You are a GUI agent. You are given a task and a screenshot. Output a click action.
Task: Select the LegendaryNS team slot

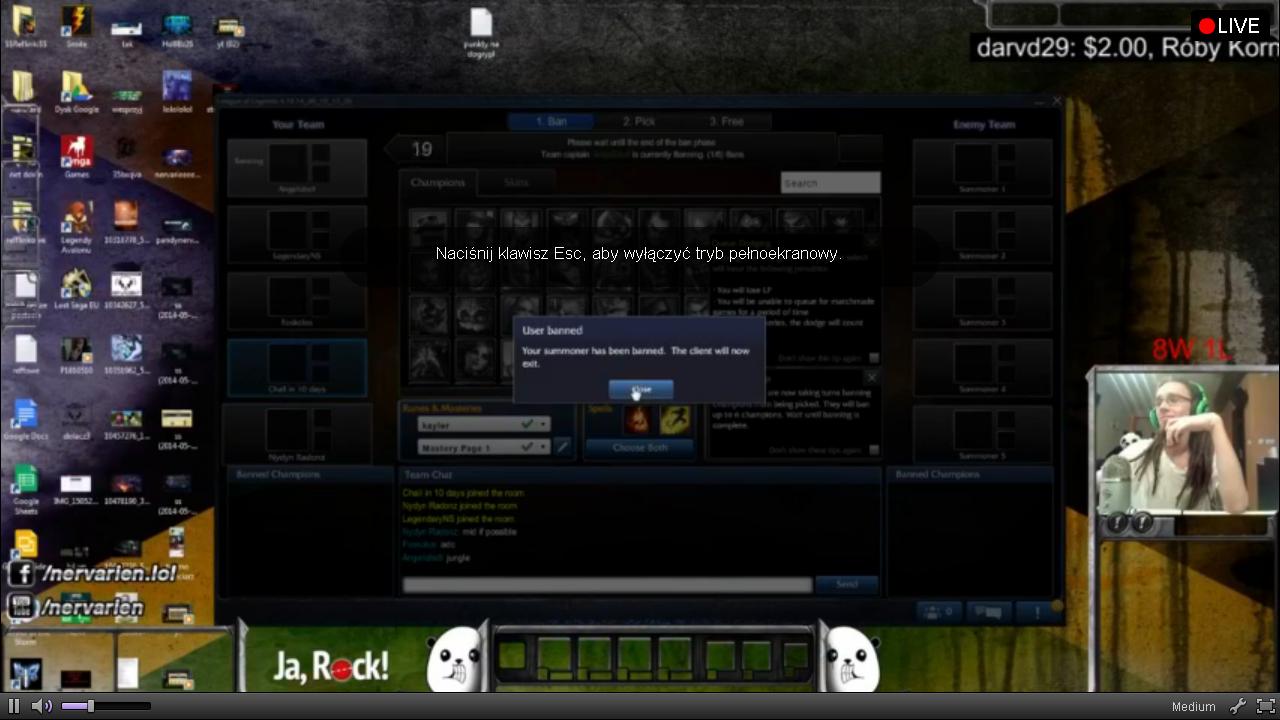(297, 235)
